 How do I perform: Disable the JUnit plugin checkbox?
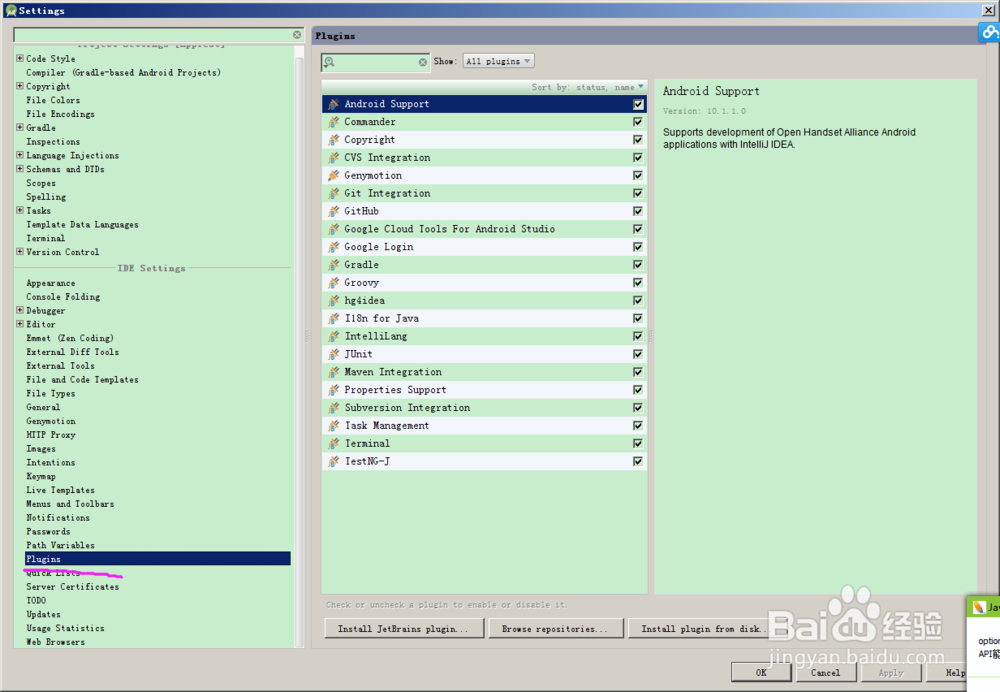638,354
